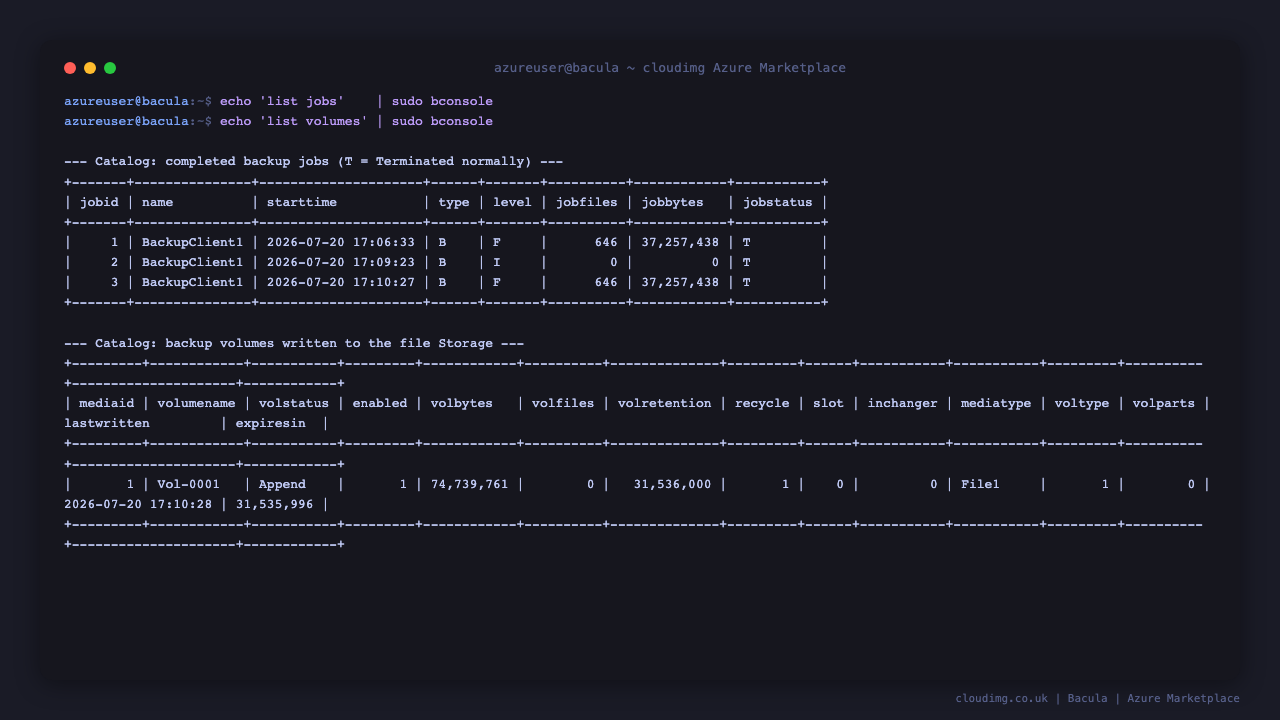Screen dimensions: 1280x720
Task: Click the 'mediatype' column header
Action: coord(996,404)
